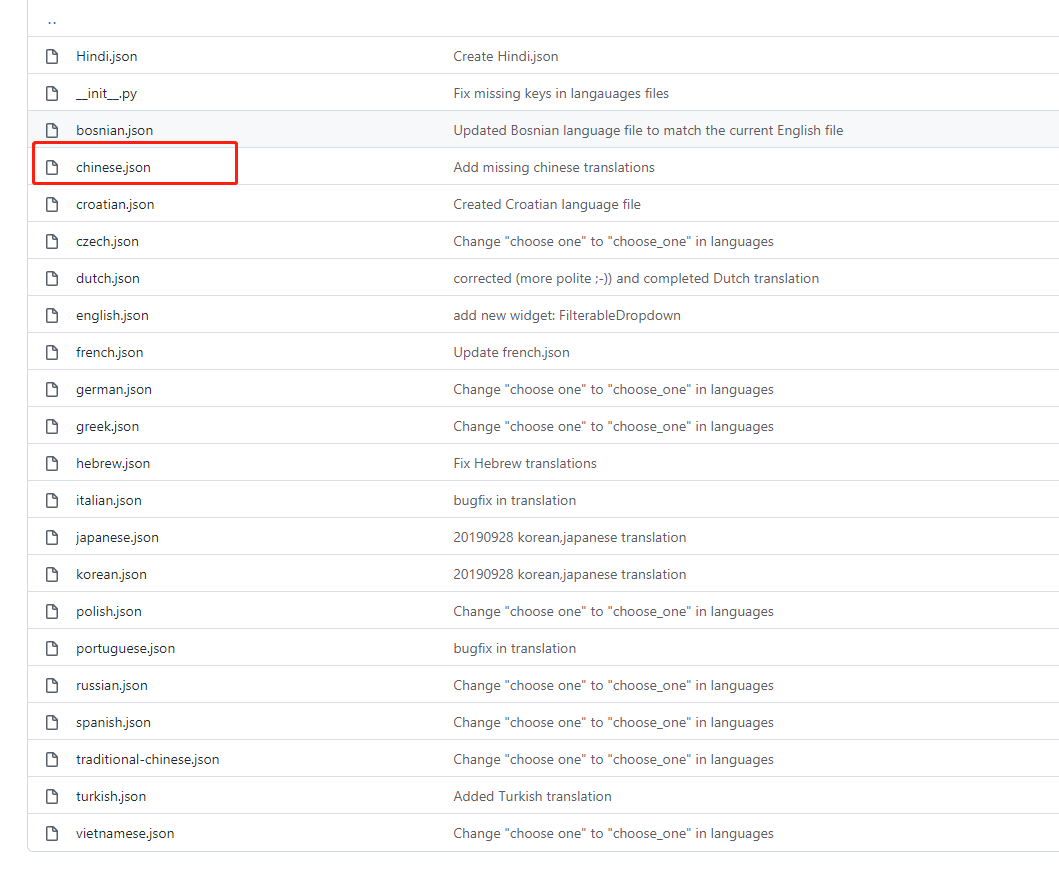Open japanese.json file name
Image resolution: width=1059 pixels, height=869 pixels.
tap(118, 537)
